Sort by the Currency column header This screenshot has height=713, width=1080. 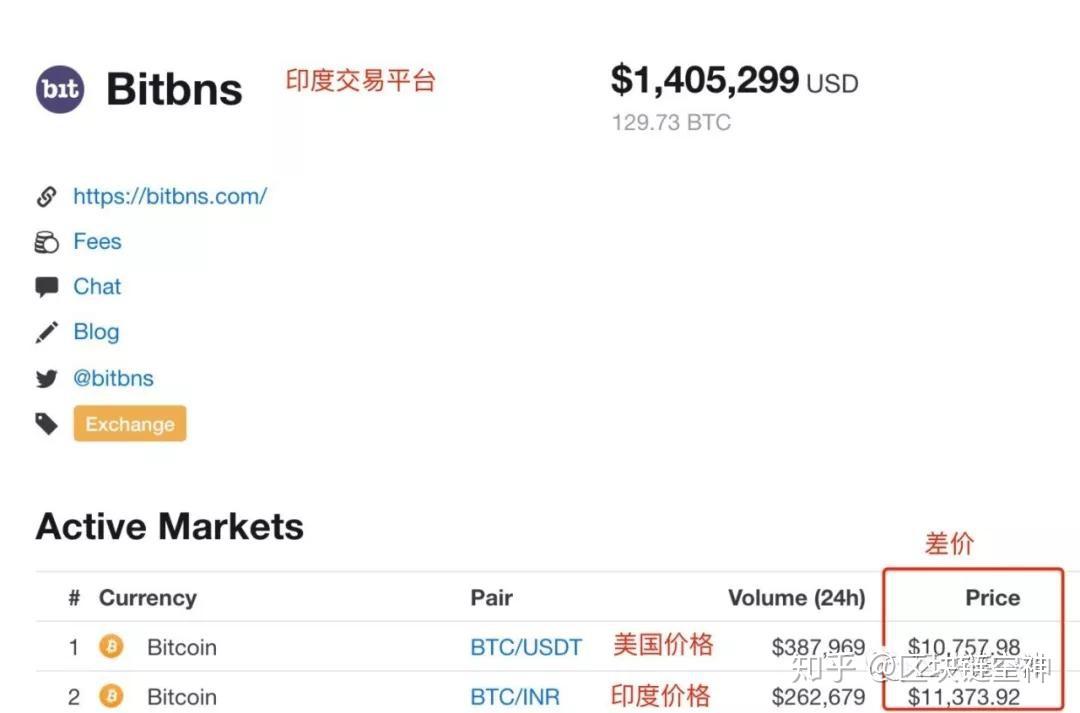[148, 598]
